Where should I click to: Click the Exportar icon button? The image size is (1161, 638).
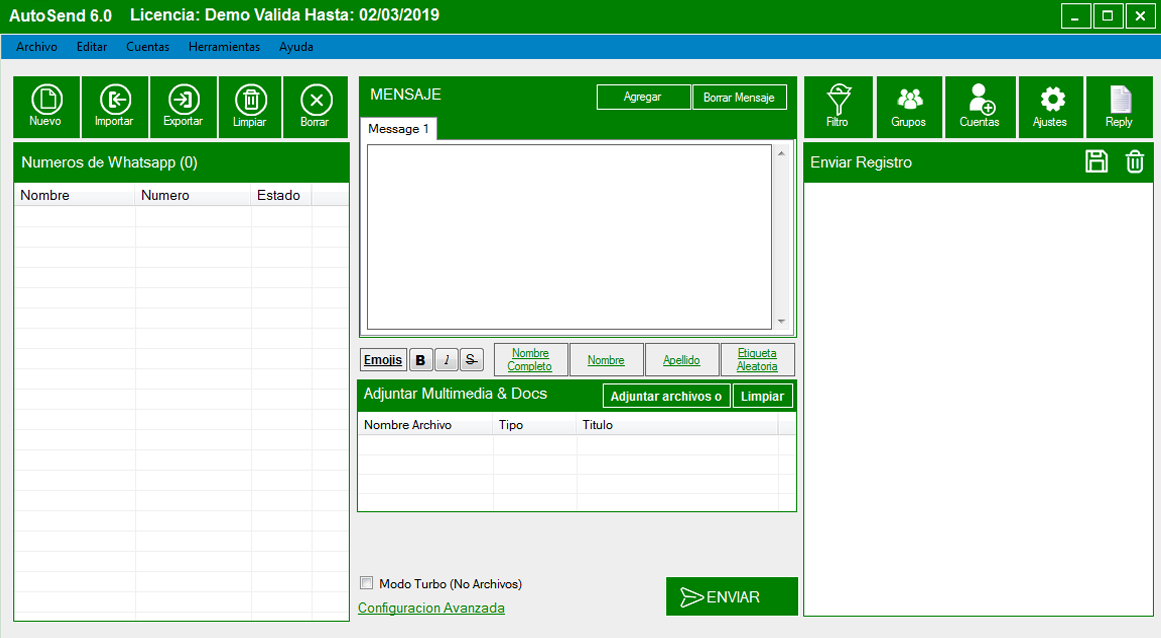pyautogui.click(x=183, y=107)
